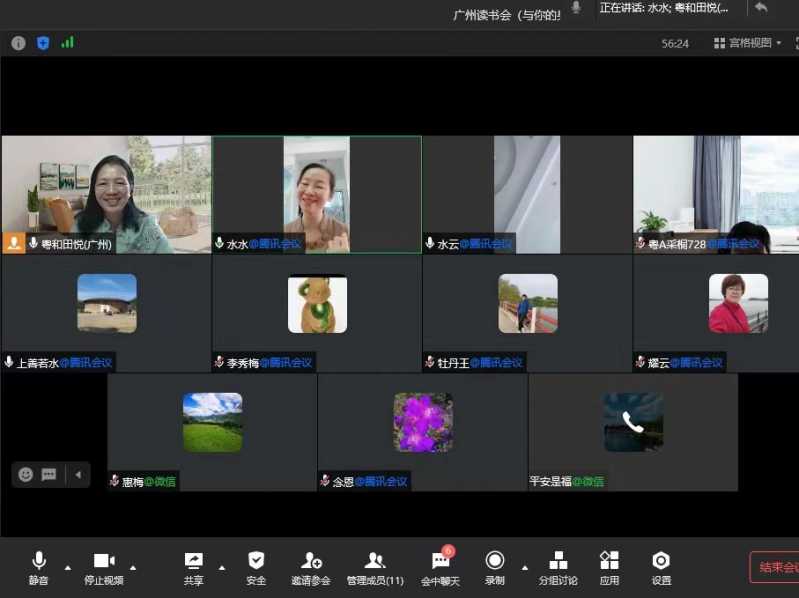The image size is (799, 598).
Task: Open in-meeting chat (会中聊天)
Action: pyautogui.click(x=440, y=567)
